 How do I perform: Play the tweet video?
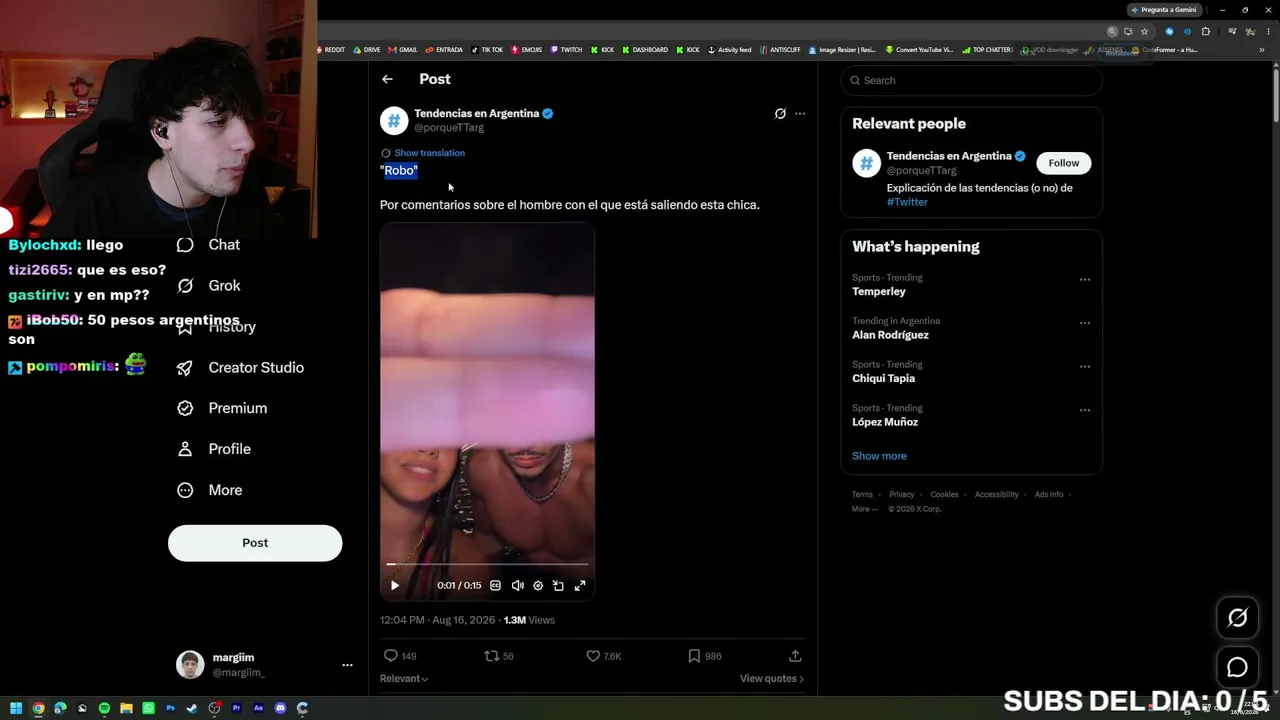point(395,586)
